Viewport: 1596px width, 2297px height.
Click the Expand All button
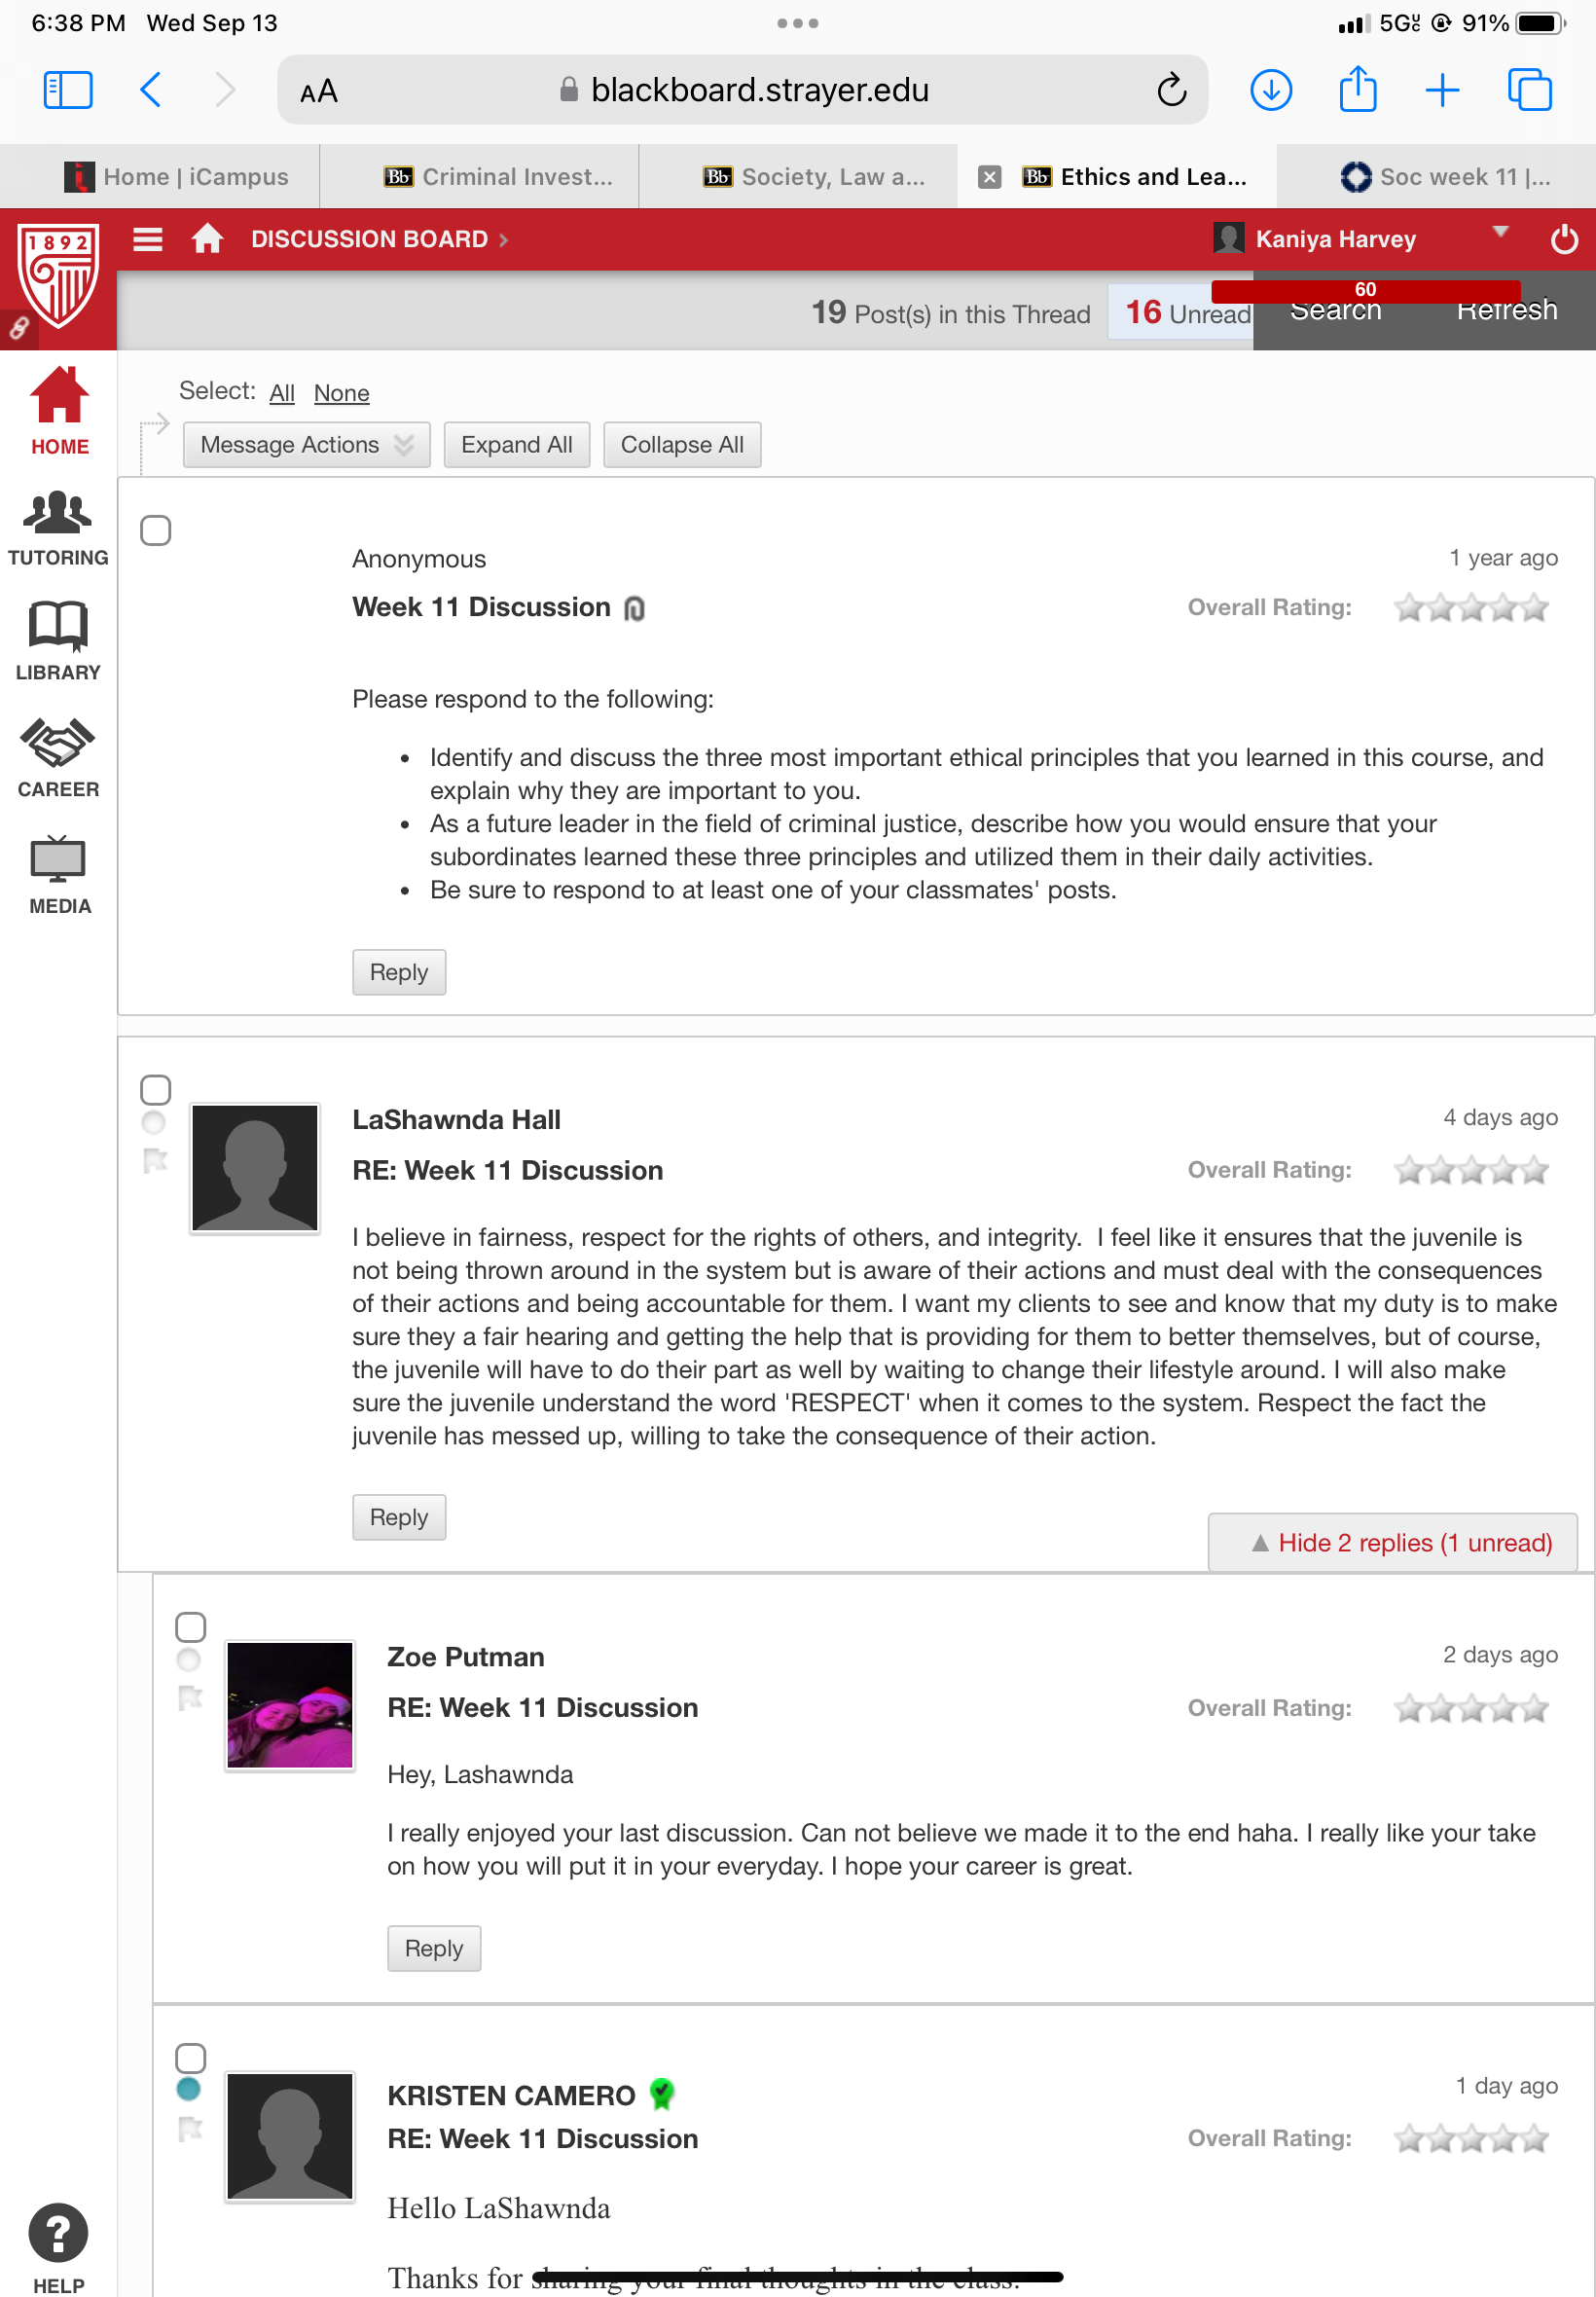point(517,445)
